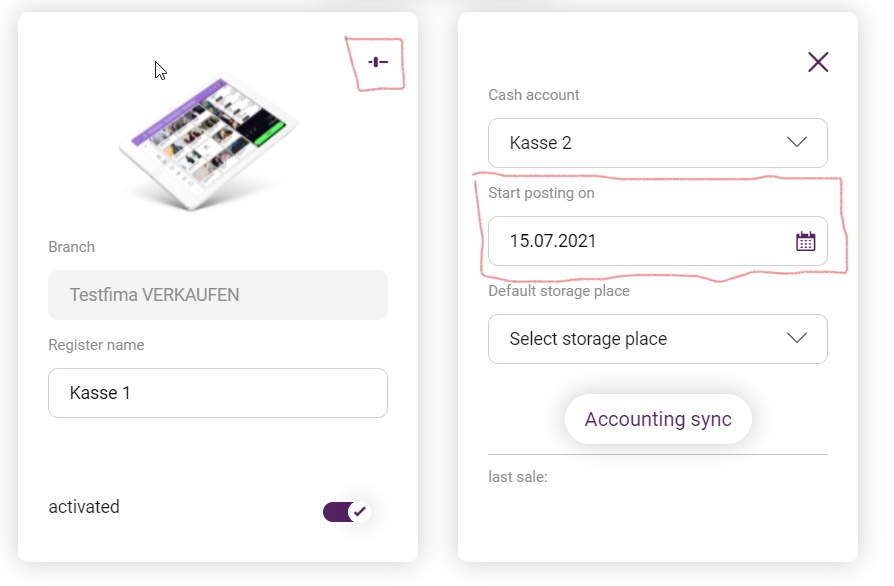Click the tablet register image
The image size is (894, 586).
(208, 143)
